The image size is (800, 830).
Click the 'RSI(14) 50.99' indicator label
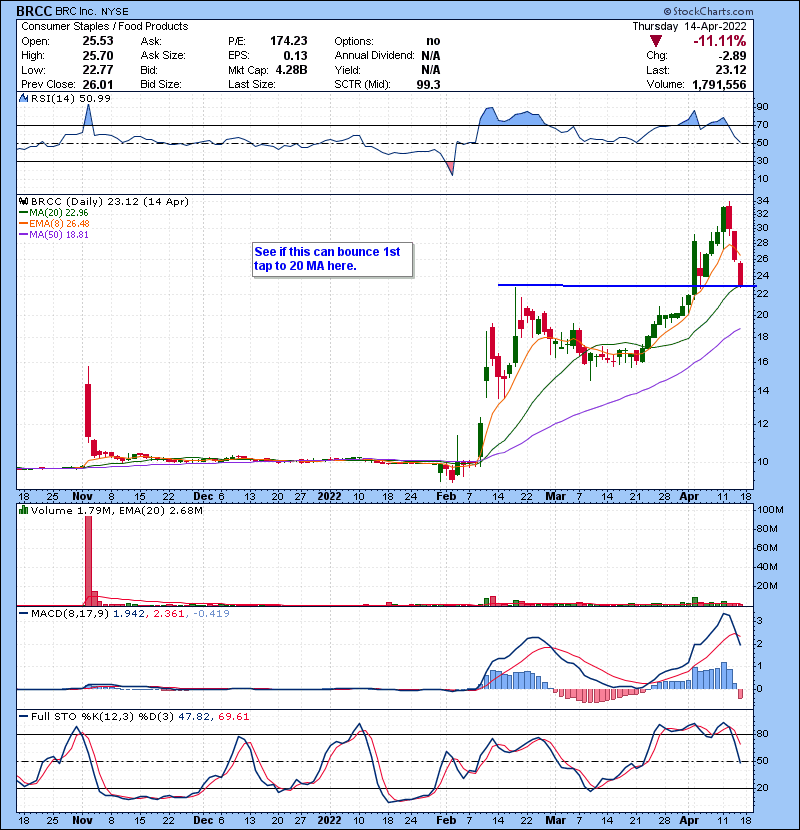(x=71, y=98)
